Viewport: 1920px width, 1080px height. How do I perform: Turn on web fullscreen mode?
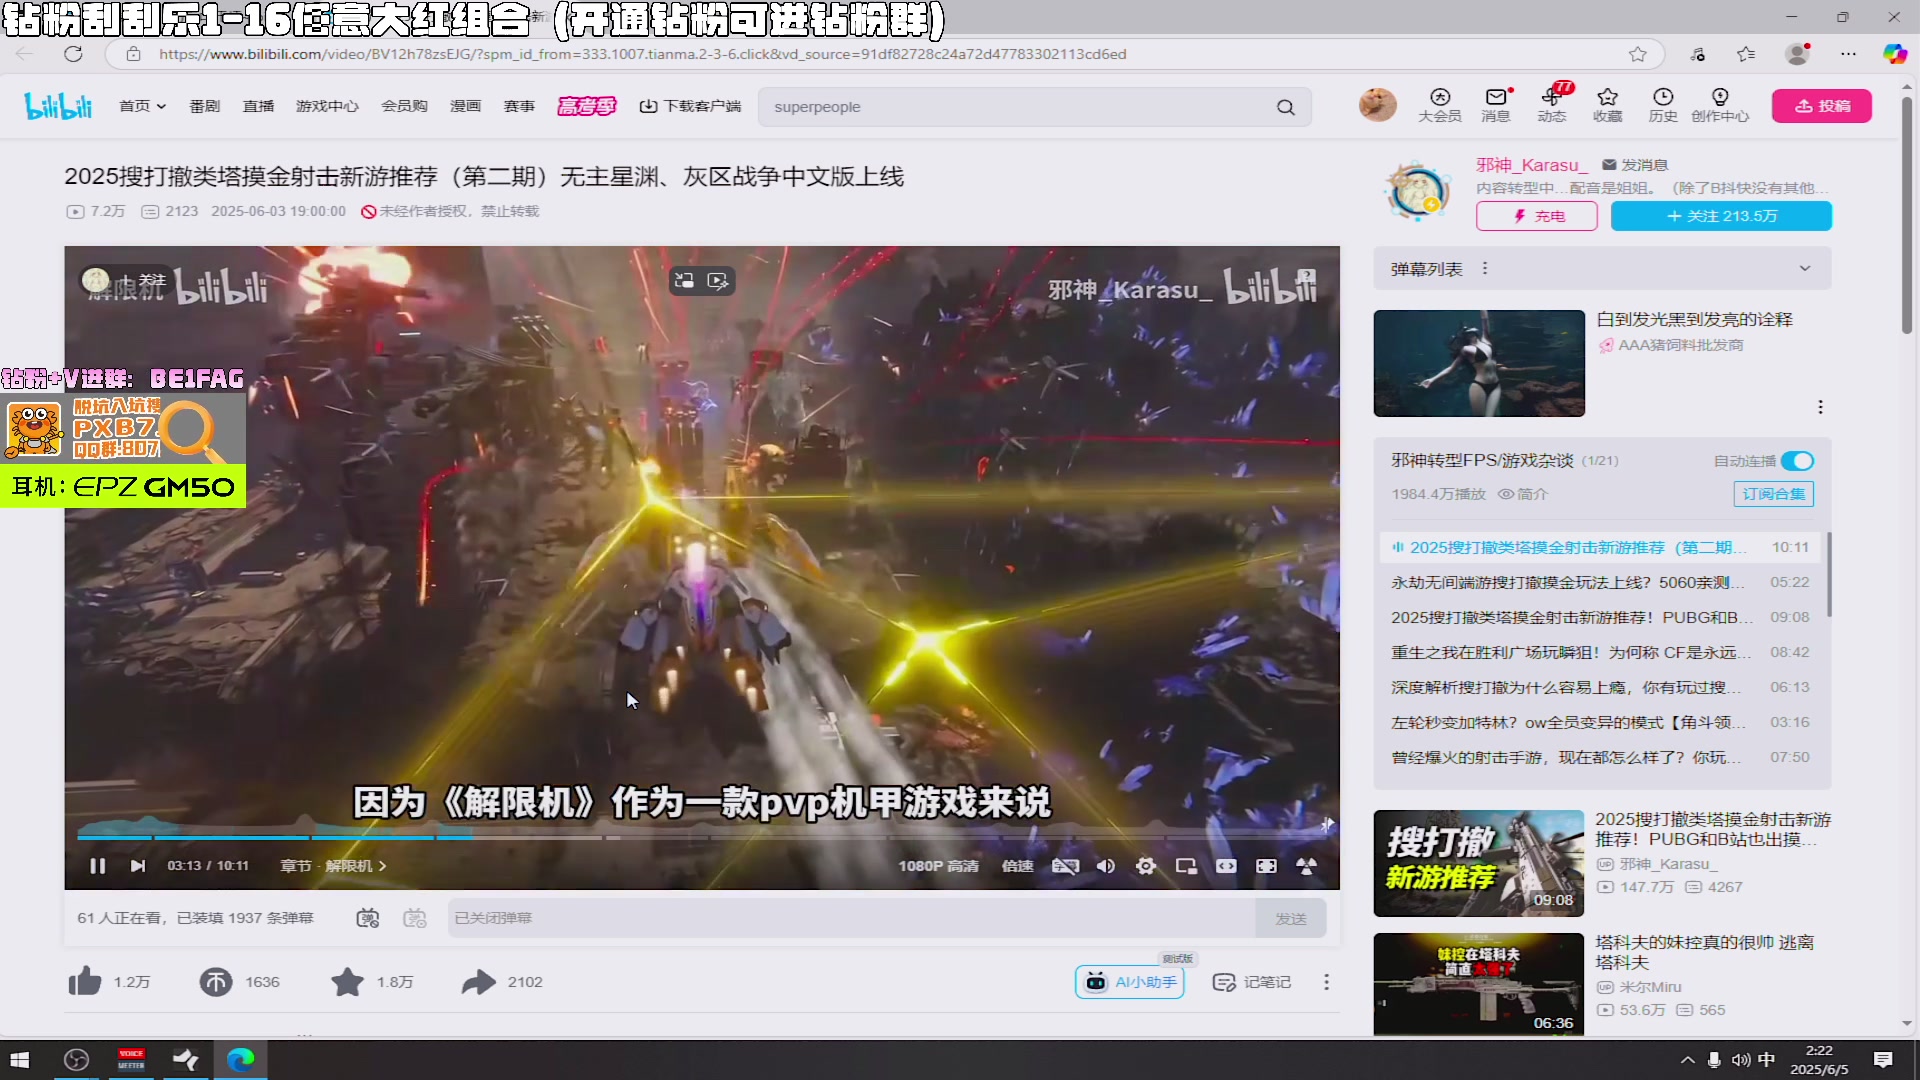pyautogui.click(x=1266, y=866)
